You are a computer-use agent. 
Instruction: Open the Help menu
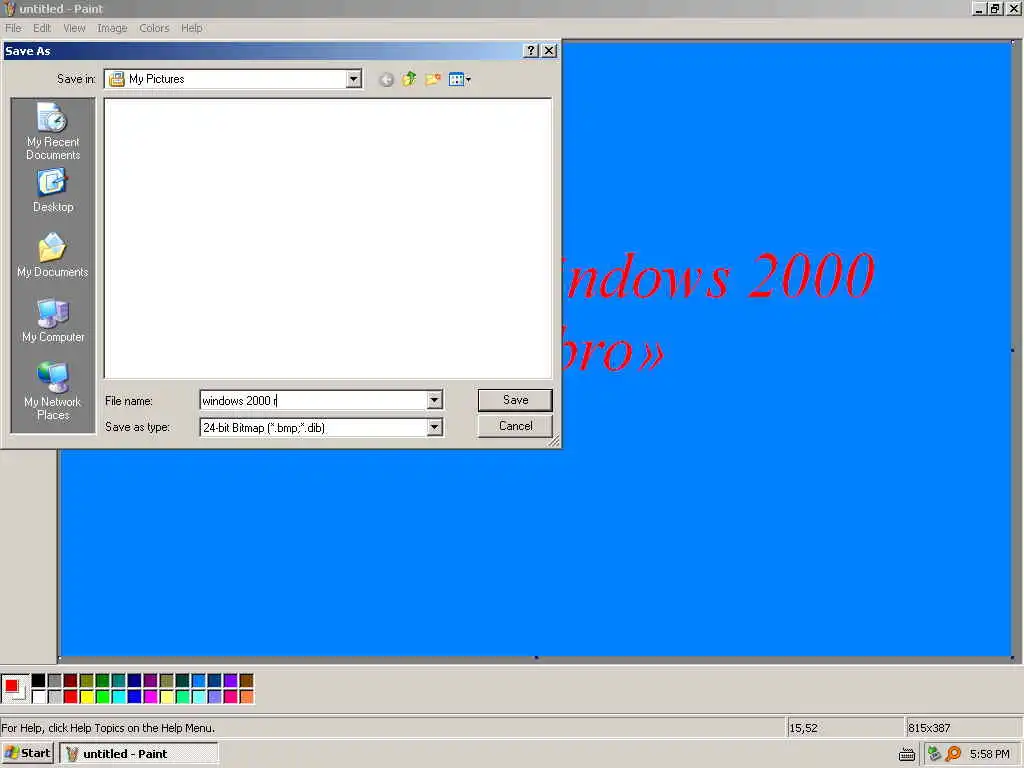[191, 28]
